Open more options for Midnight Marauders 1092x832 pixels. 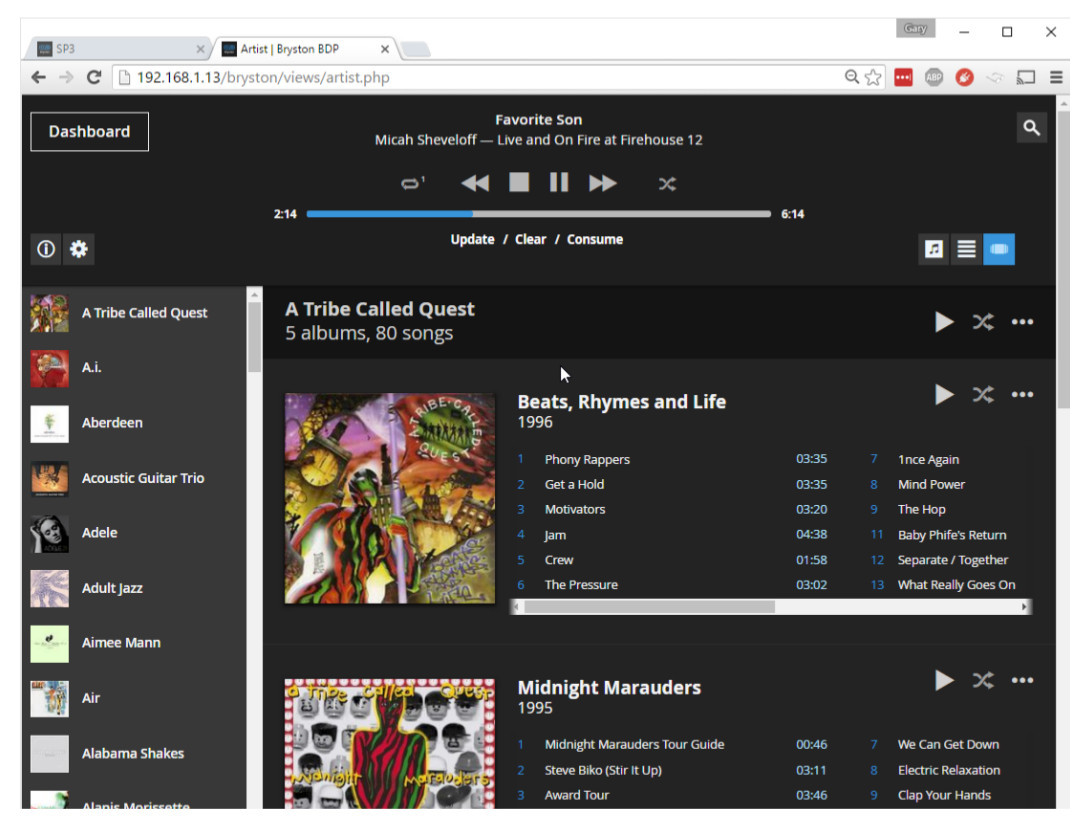[1022, 680]
